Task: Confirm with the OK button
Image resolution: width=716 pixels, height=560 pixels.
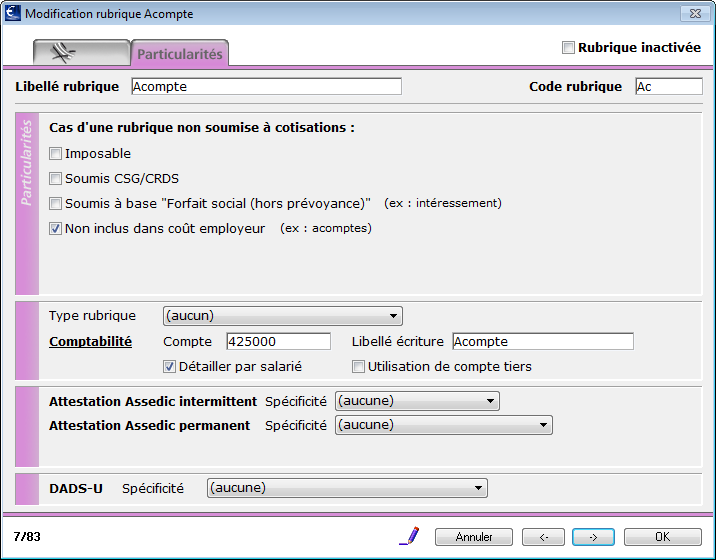Action: coord(663,537)
